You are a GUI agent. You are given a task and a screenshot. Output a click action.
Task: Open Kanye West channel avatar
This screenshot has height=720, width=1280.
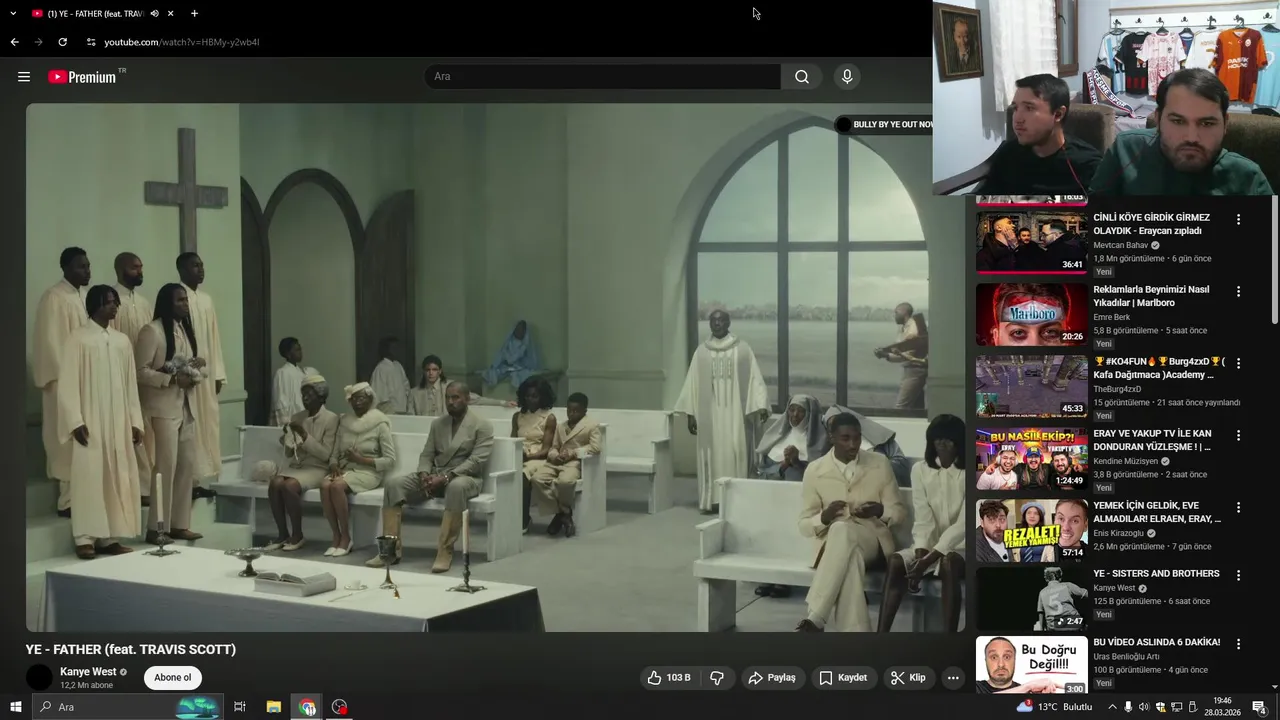point(39,678)
